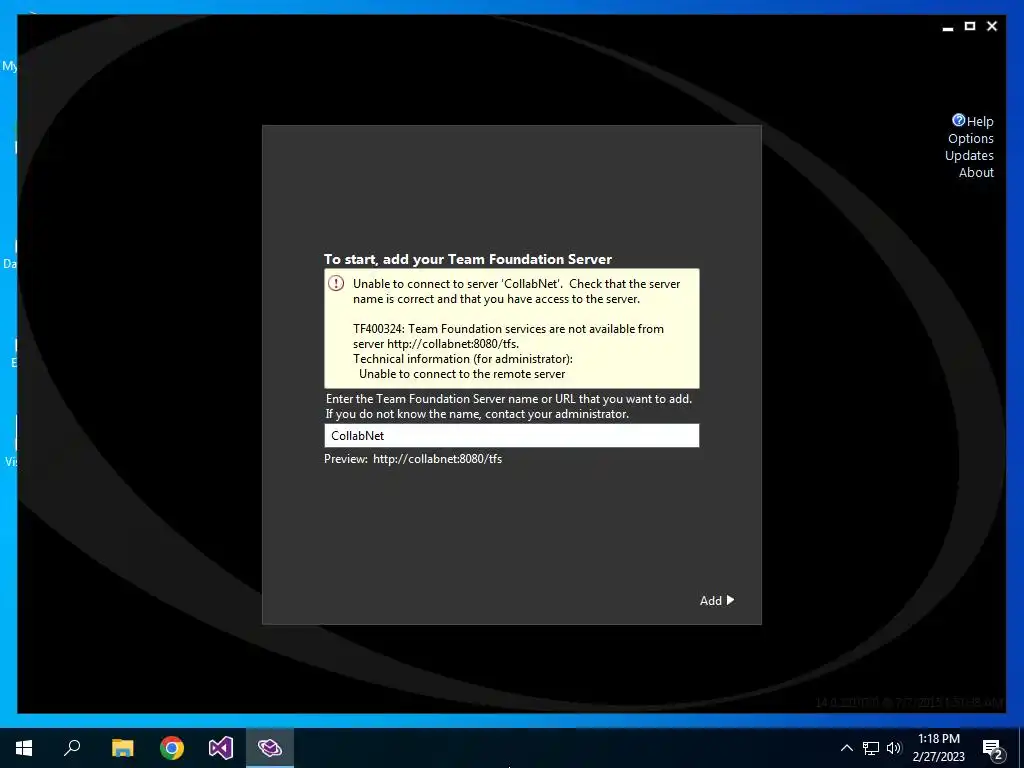
Task: Click the server name input field
Action: point(511,436)
